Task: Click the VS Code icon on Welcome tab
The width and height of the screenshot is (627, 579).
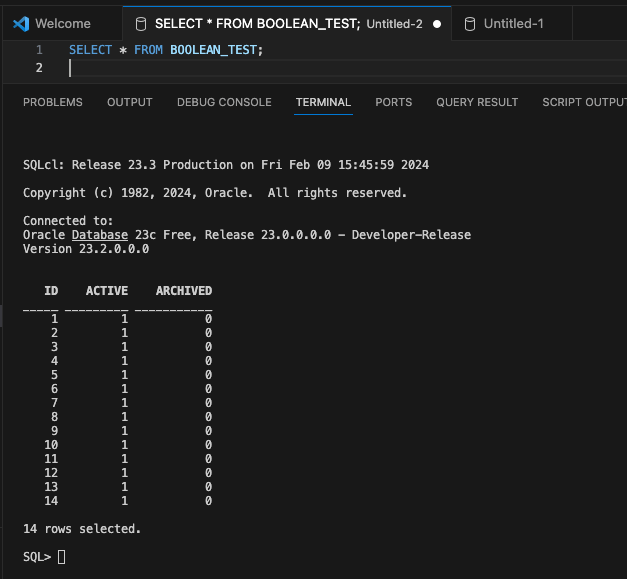Action: point(21,23)
